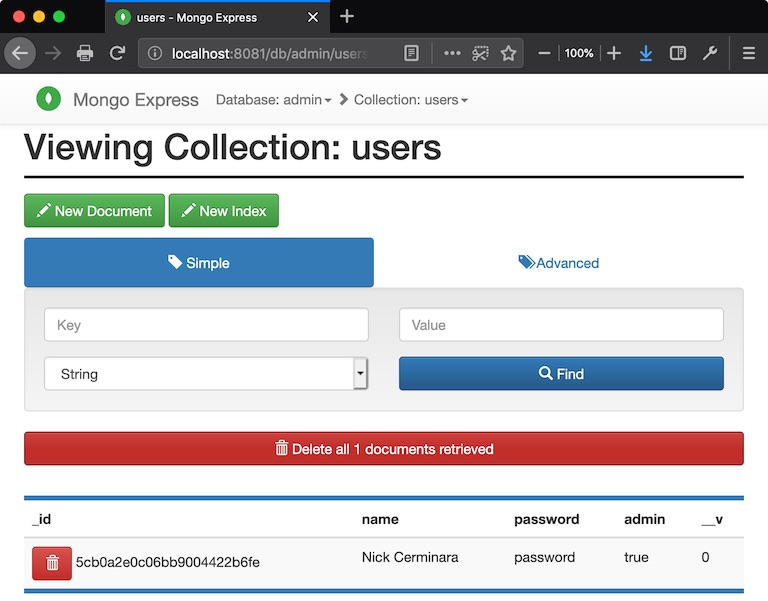Sort by the __v column header
The width and height of the screenshot is (768, 601).
[x=712, y=520]
